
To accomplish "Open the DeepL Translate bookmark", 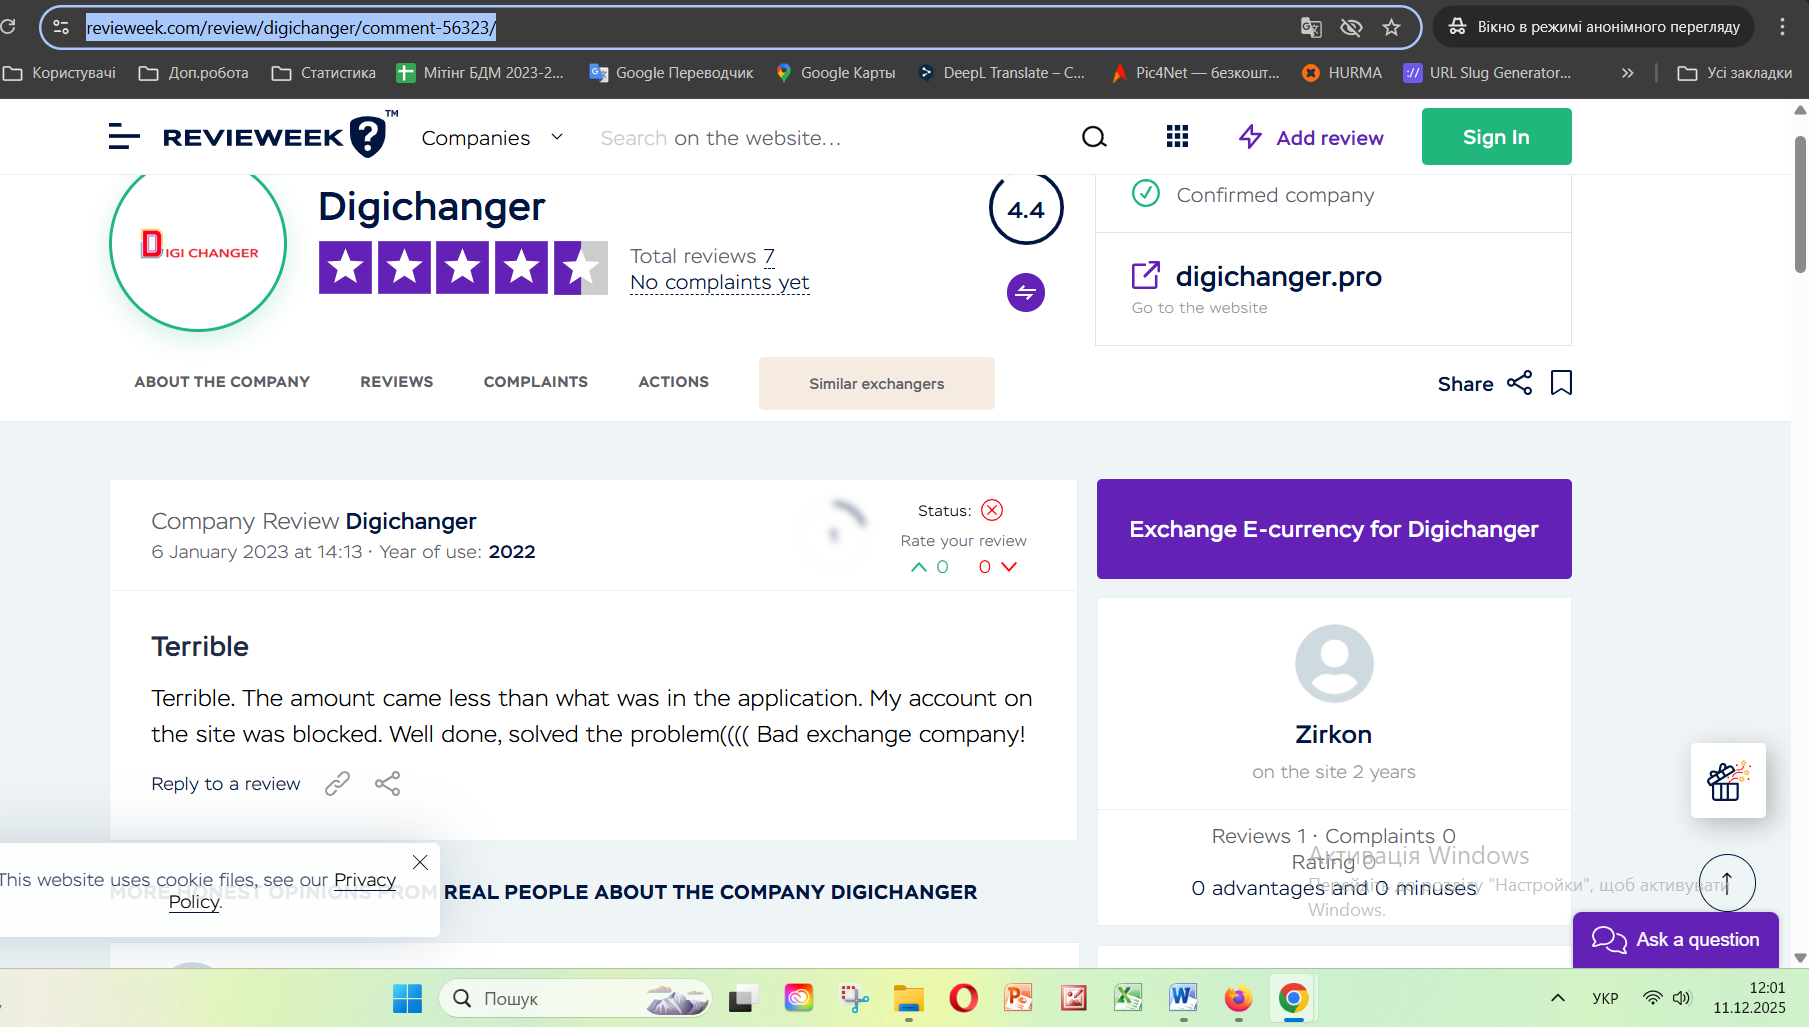I will [x=1001, y=73].
